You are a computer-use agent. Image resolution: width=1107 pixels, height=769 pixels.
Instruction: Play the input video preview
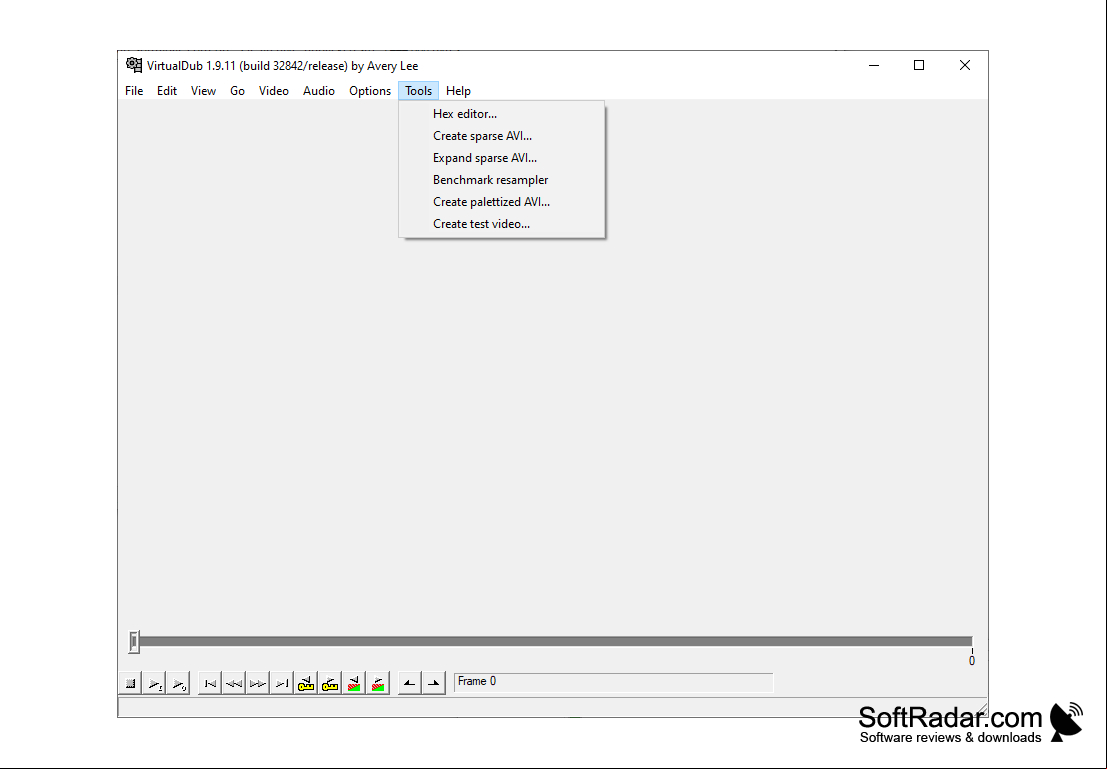(x=155, y=684)
